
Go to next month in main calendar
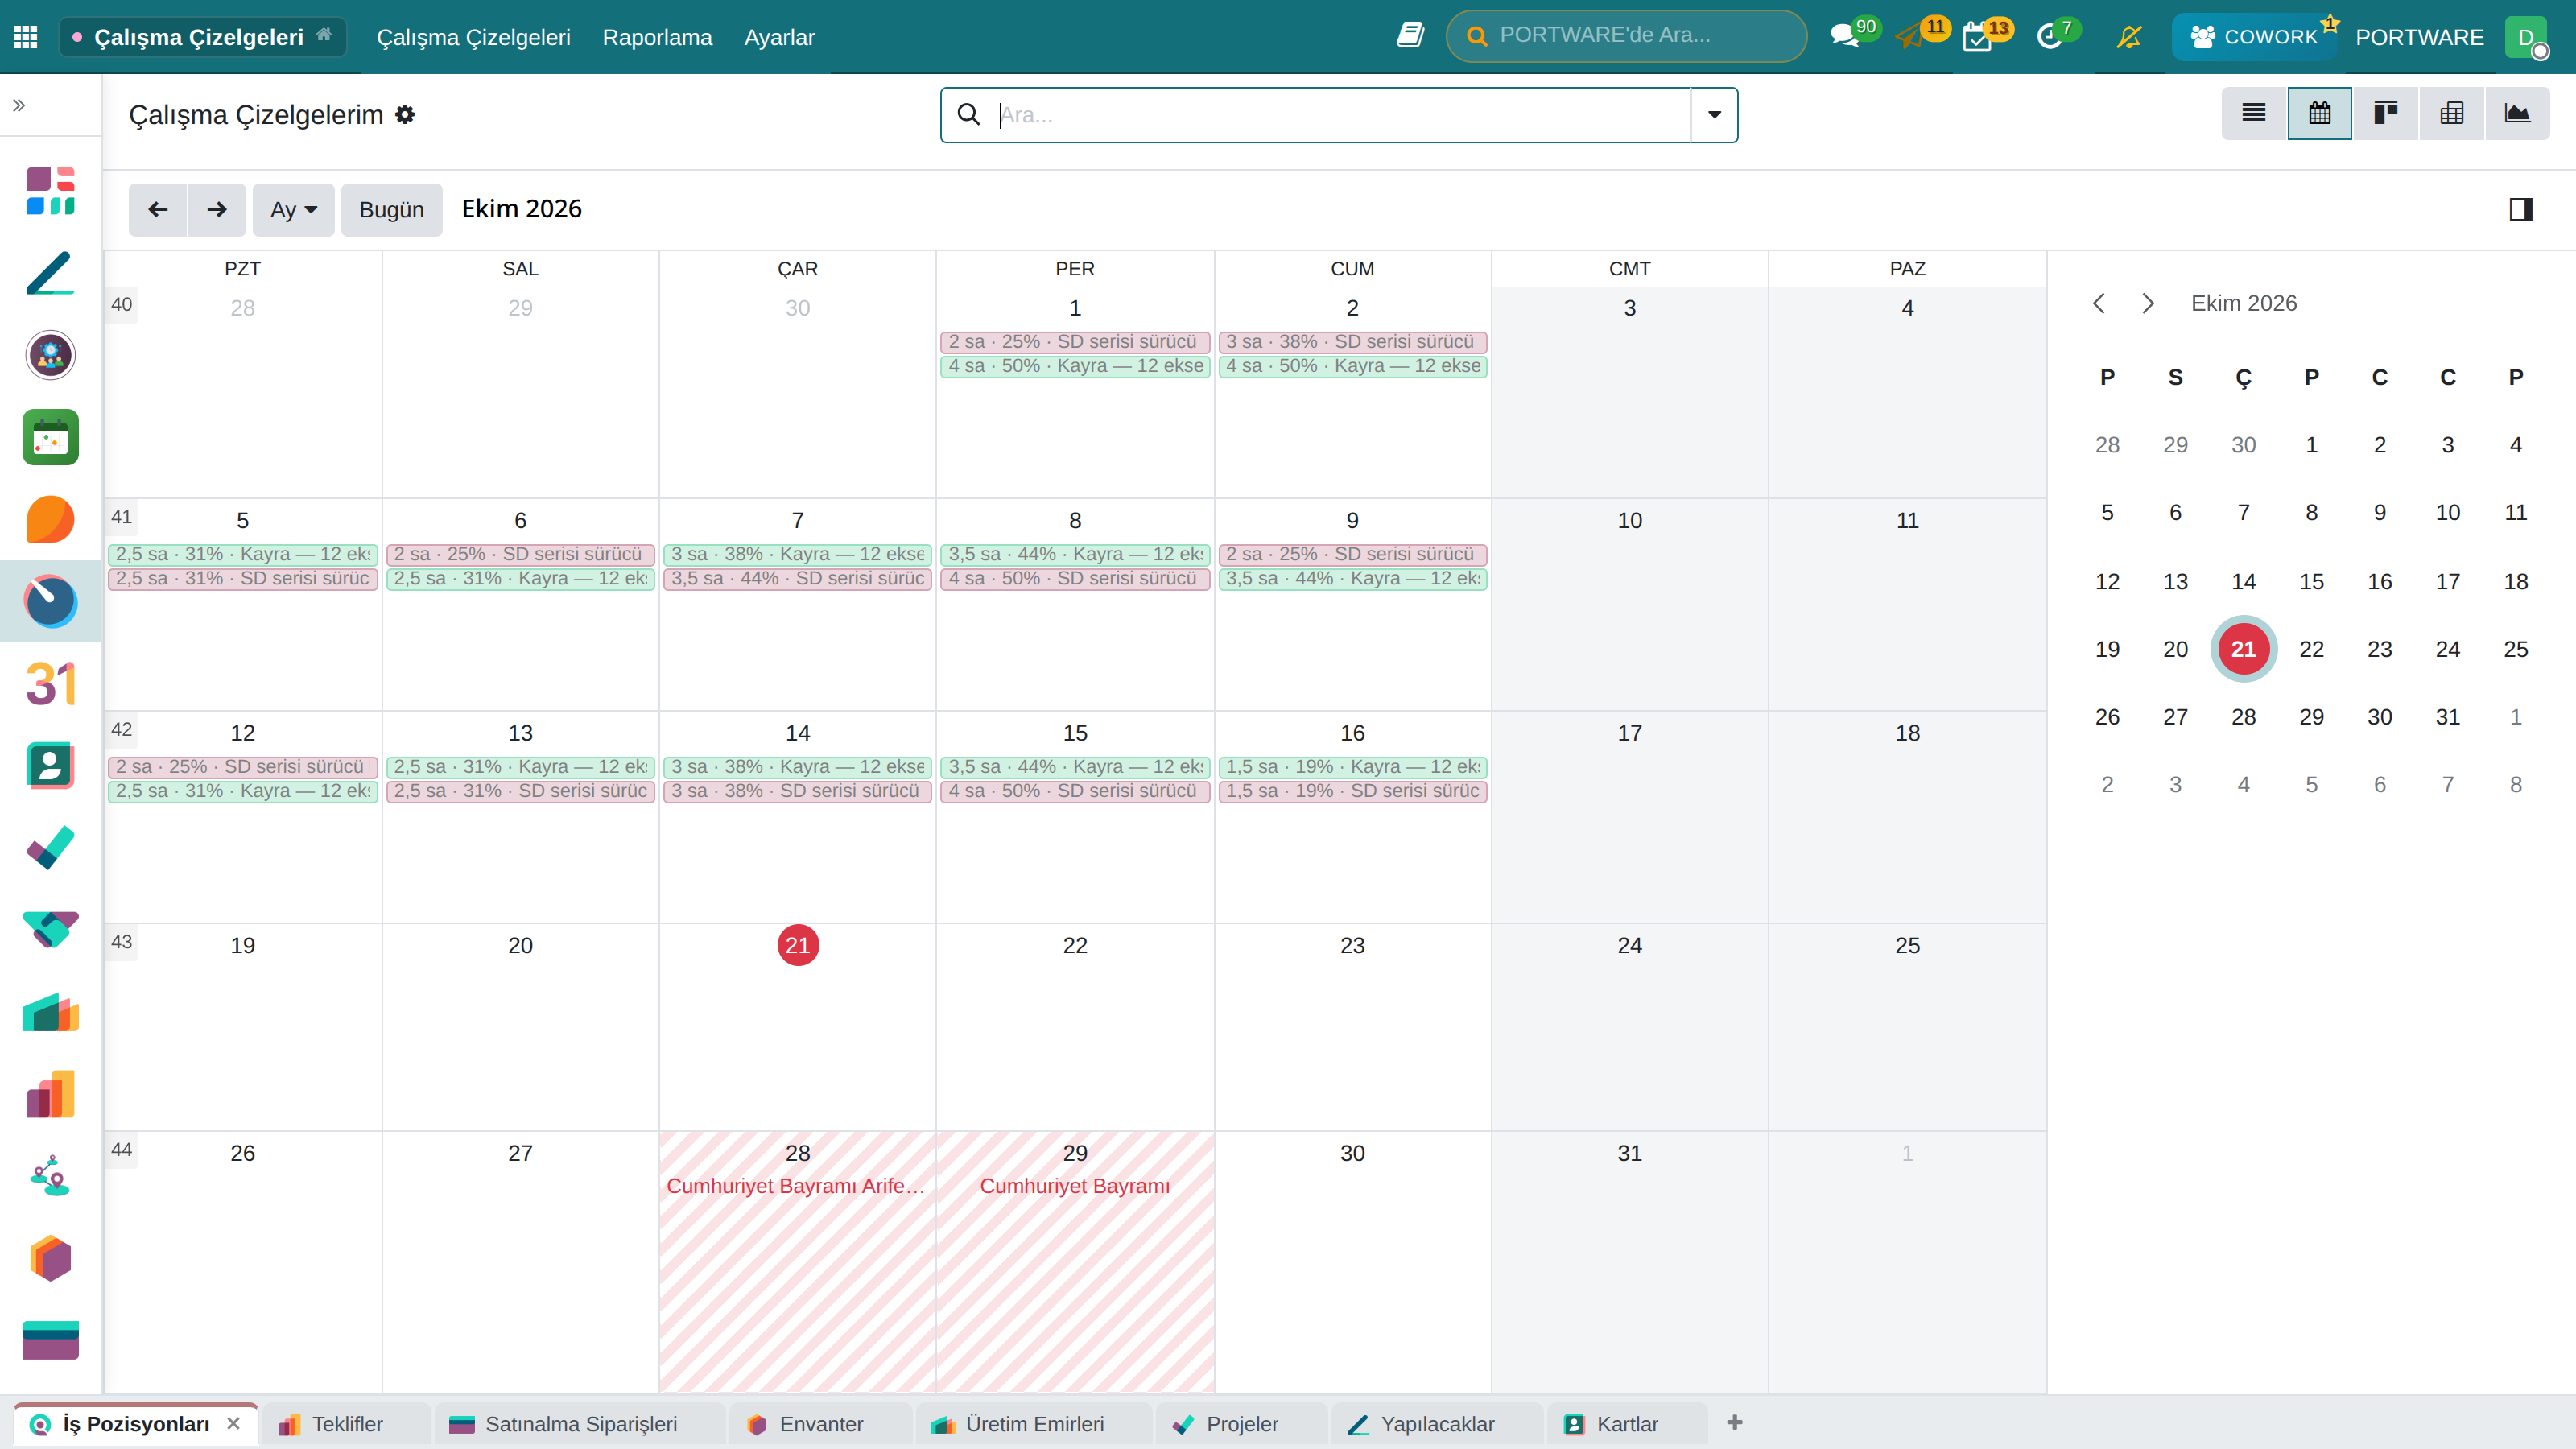217,209
